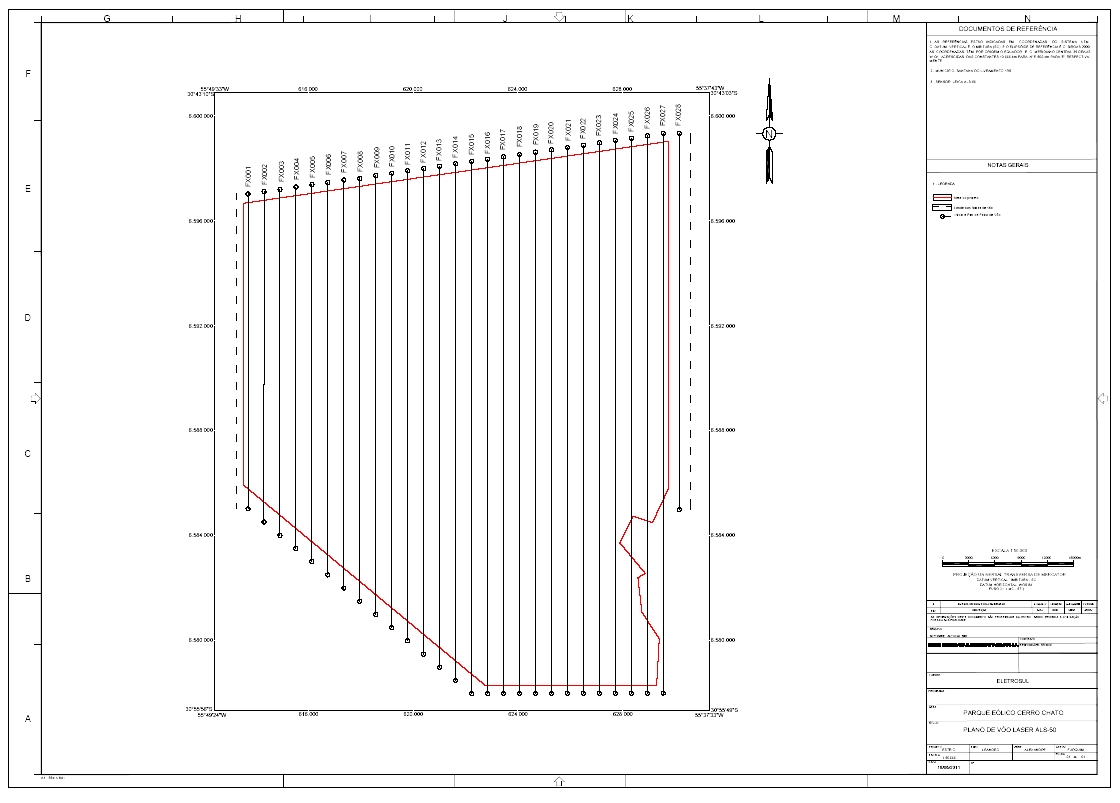Click the NOTAS GERAIS section header

coord(1008,165)
